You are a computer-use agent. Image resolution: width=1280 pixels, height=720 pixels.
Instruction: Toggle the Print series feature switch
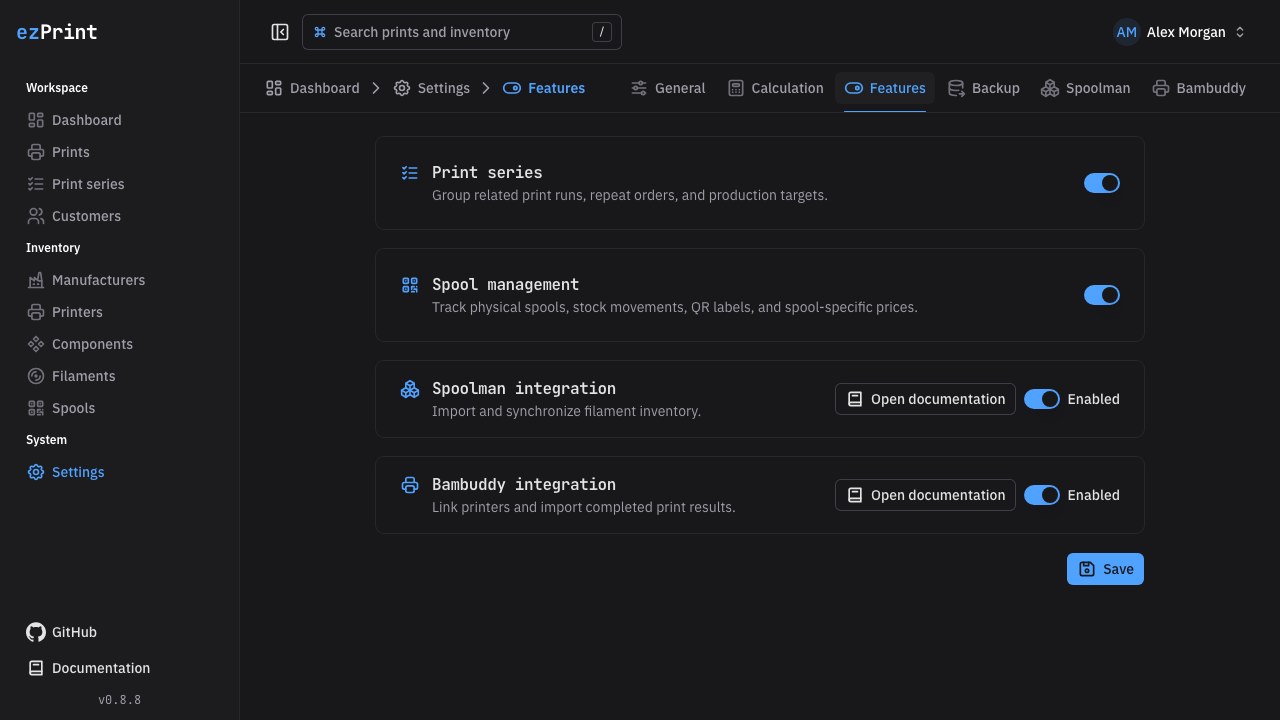1102,183
